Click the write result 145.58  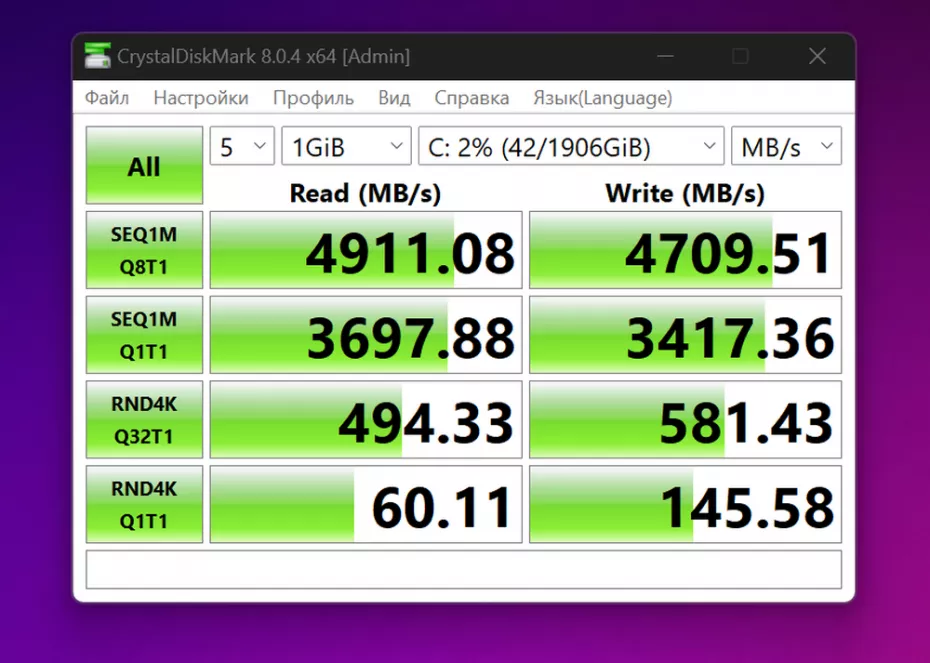click(686, 505)
